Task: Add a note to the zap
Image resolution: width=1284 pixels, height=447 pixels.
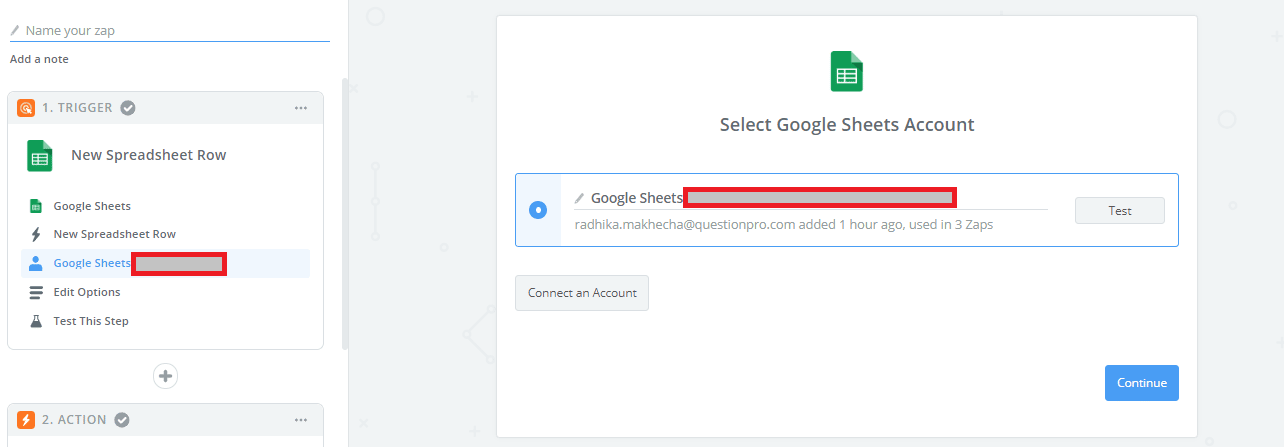Action: pyautogui.click(x=39, y=59)
